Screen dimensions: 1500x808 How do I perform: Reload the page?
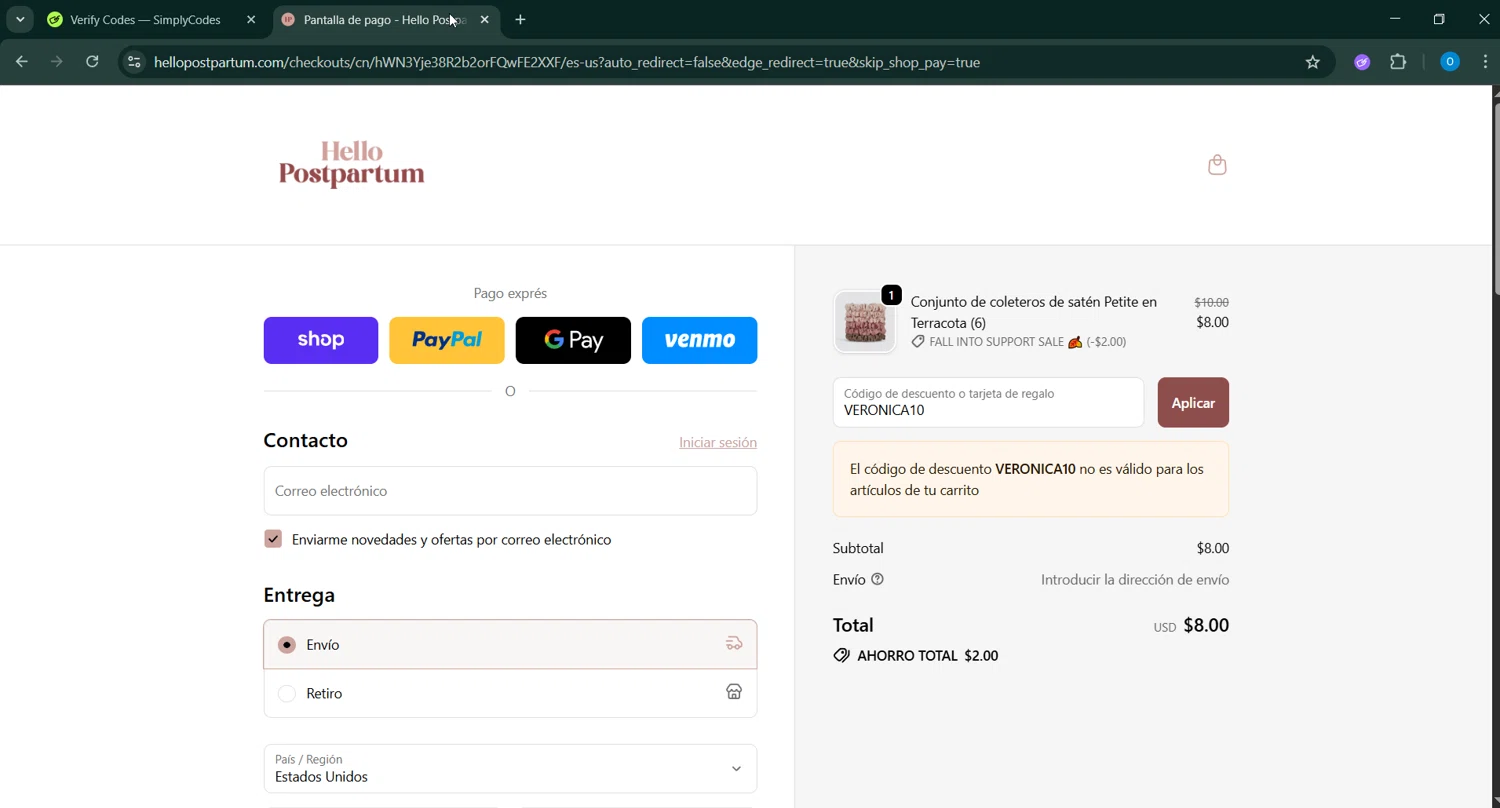point(92,62)
